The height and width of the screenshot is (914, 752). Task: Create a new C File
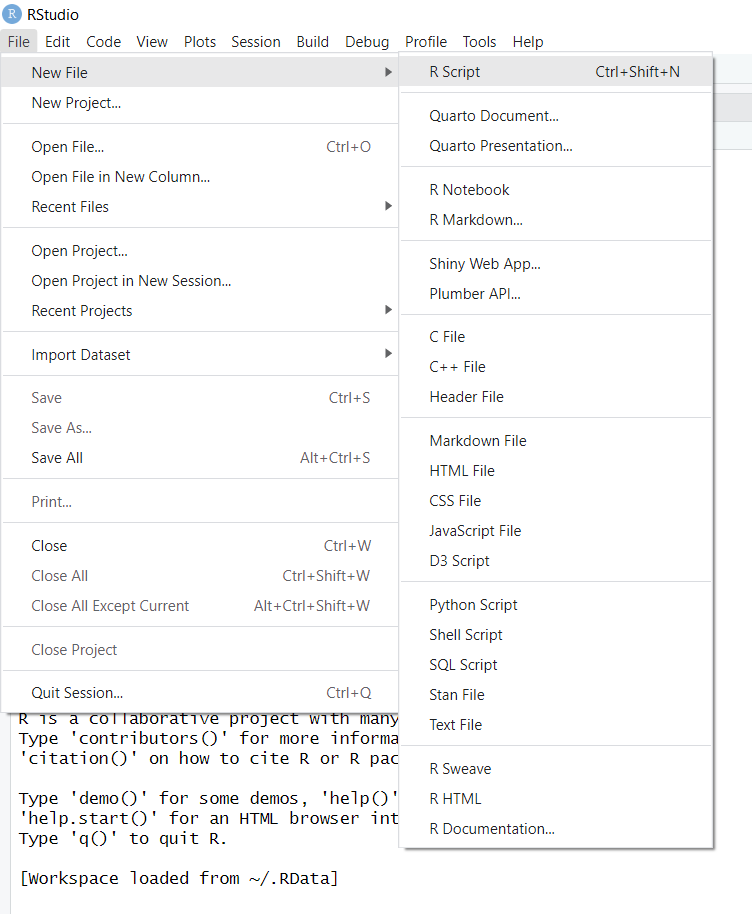click(556, 337)
